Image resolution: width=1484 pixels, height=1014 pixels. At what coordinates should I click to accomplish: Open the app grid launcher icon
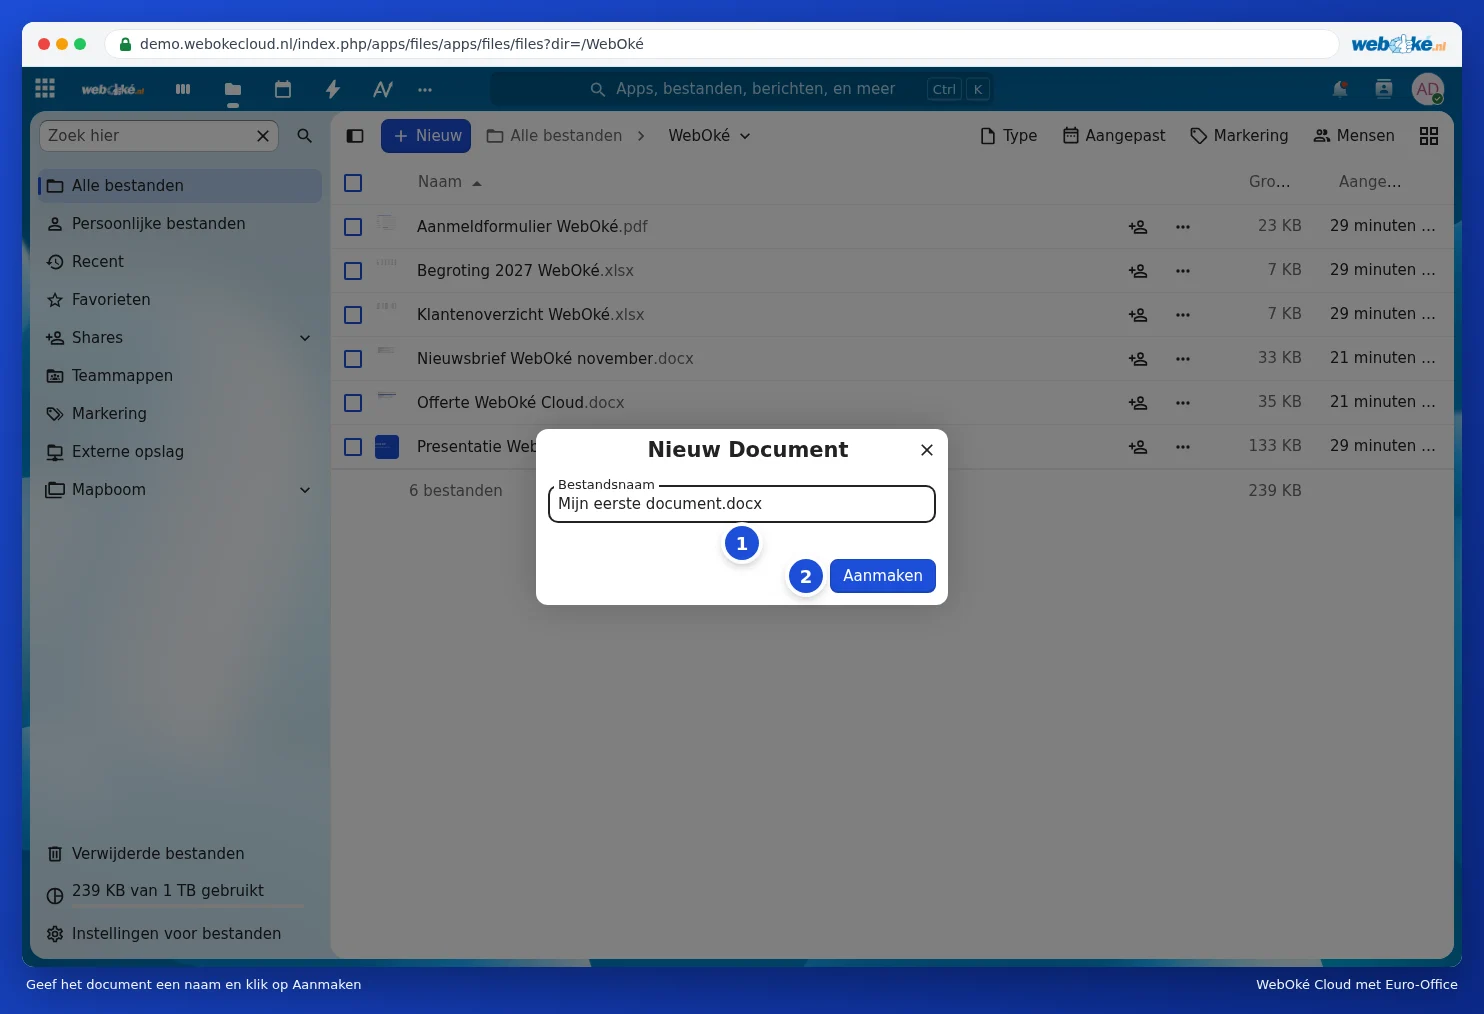(x=45, y=89)
